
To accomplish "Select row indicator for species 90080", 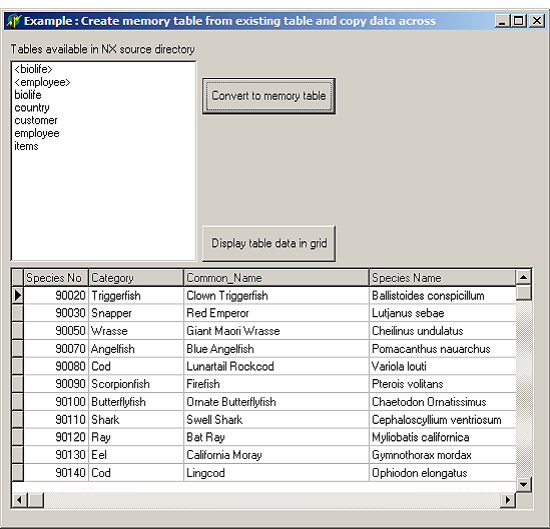I will click(x=18, y=366).
